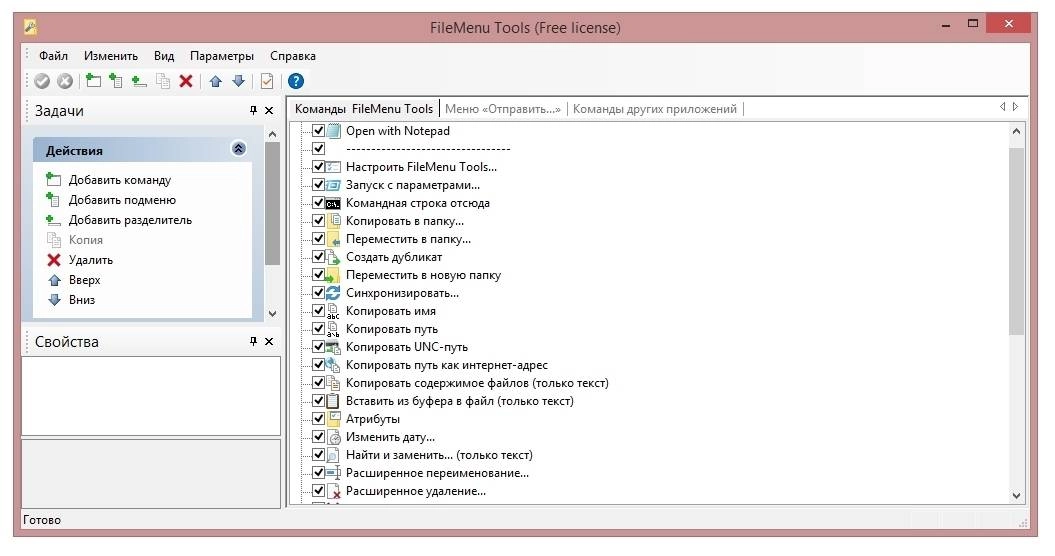Click Добавить разделитель action link
This screenshot has height=556, width=1055.
click(x=130, y=220)
